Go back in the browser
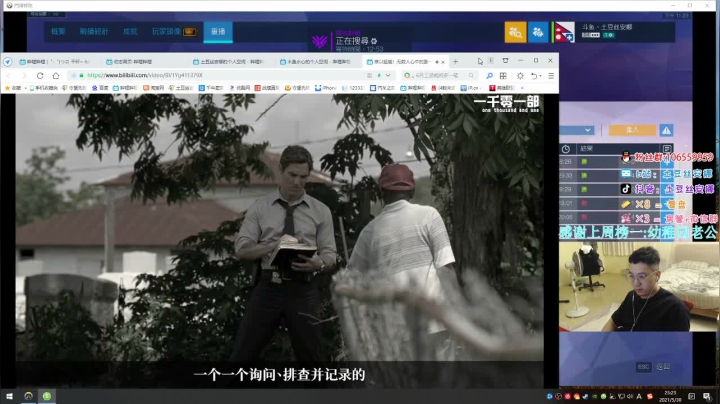 point(9,75)
